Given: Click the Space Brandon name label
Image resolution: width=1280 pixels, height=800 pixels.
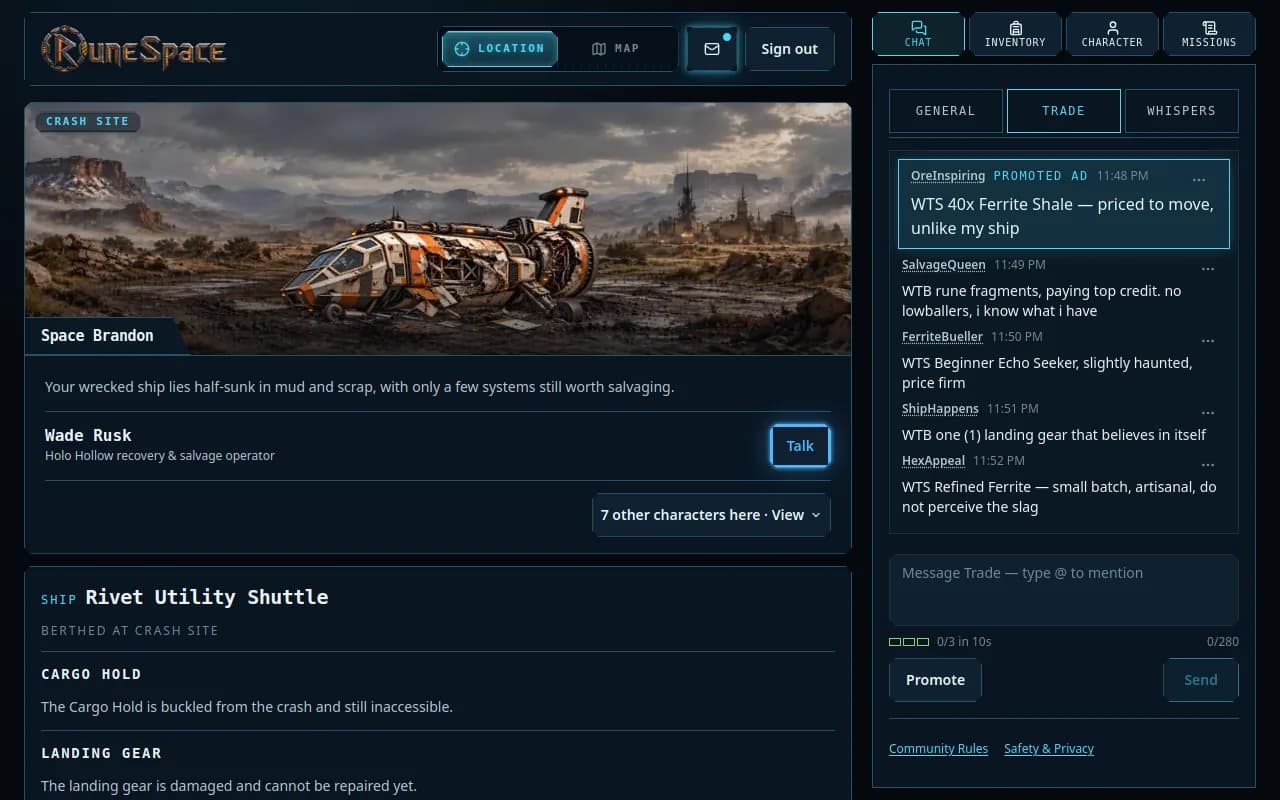Looking at the screenshot, I should tap(97, 336).
